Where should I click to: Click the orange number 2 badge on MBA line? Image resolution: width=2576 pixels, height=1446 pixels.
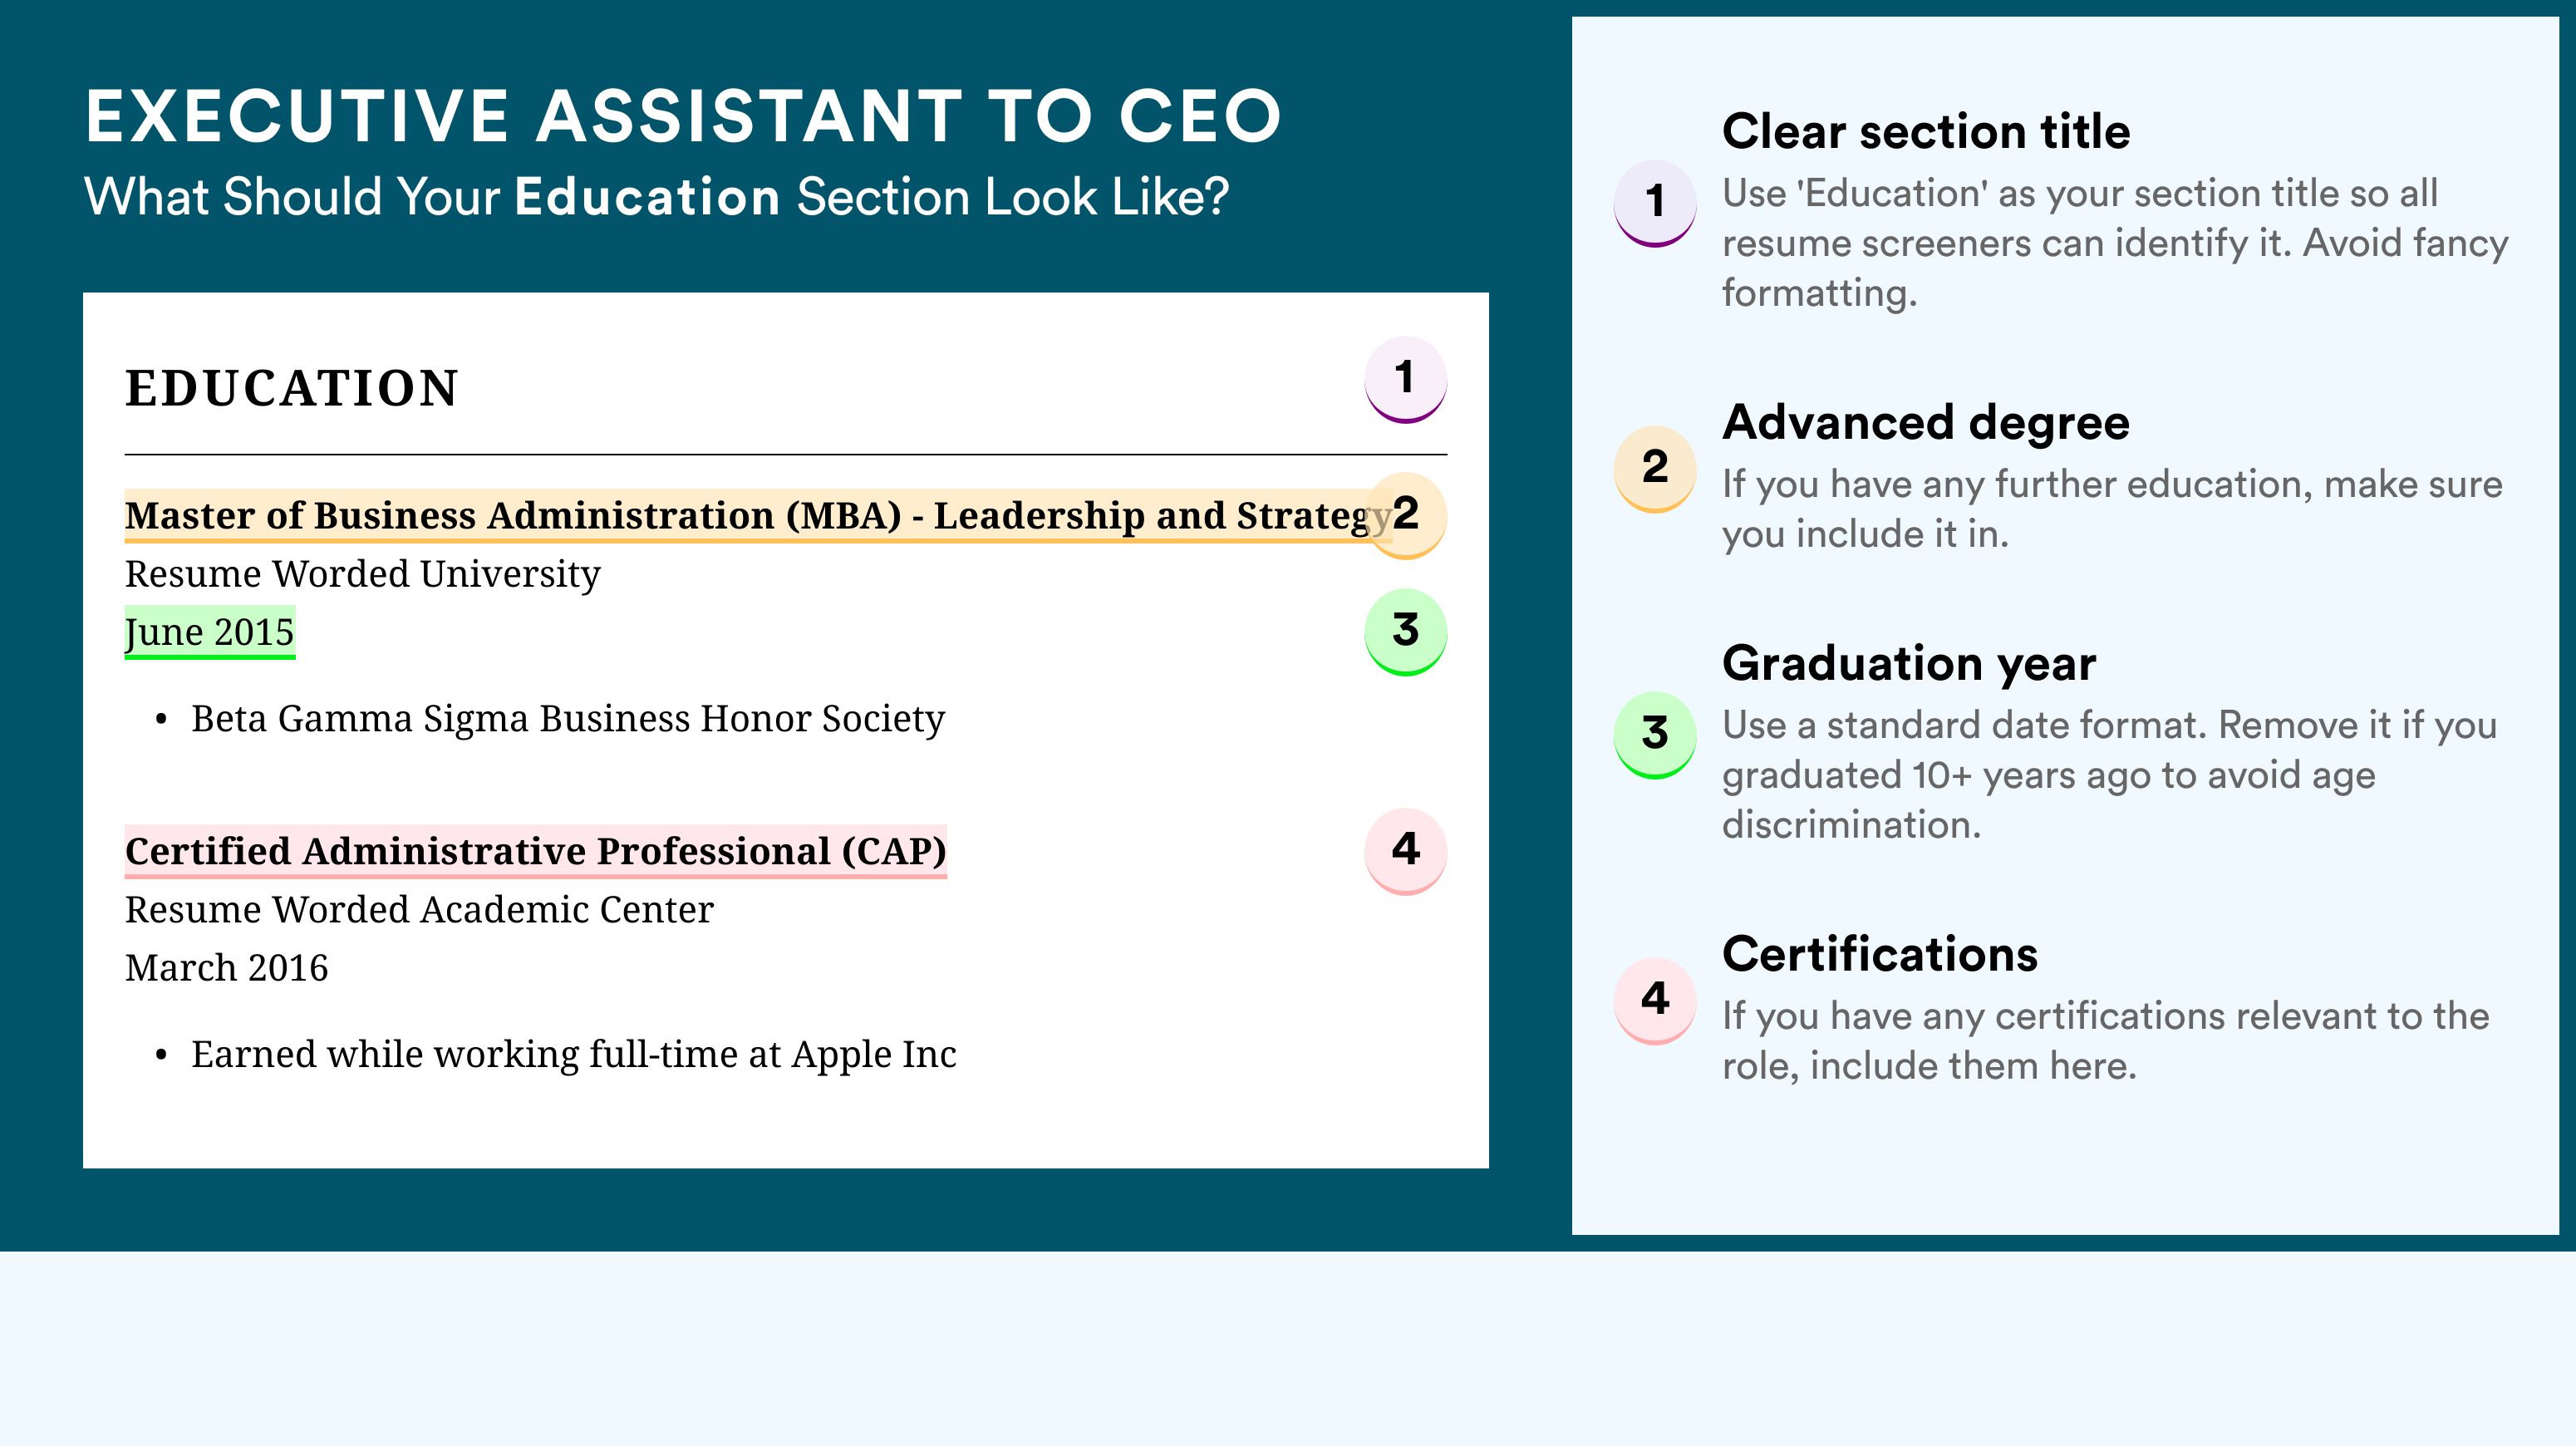point(1405,515)
